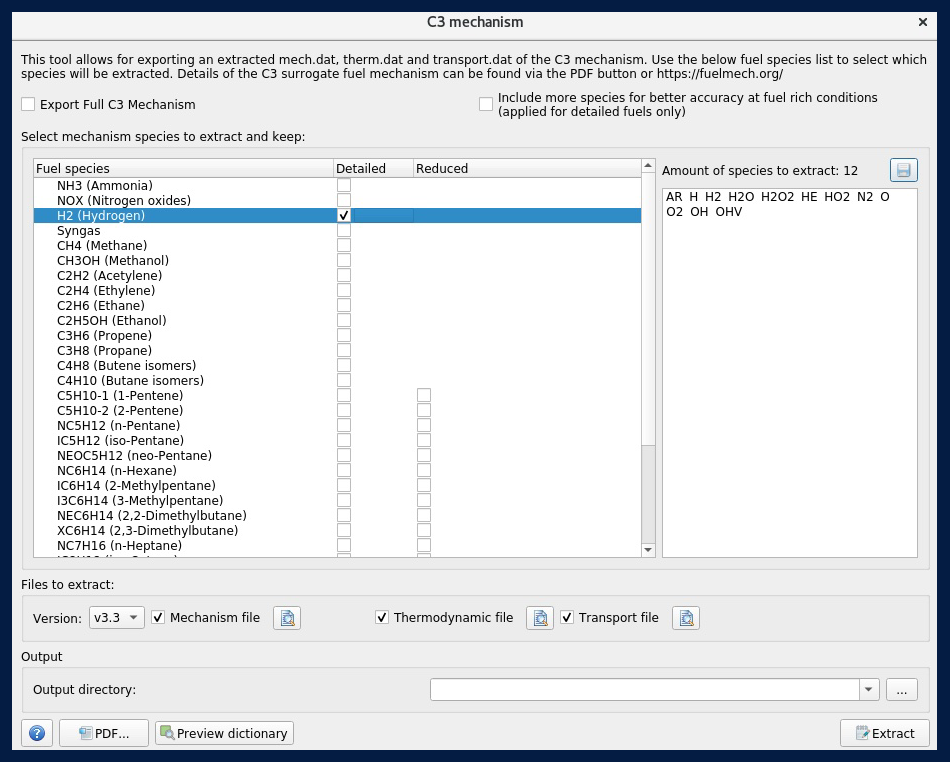Viewport: 950px width, 762px height.
Task: Check Detailed box for NH3 (Ammonia)
Action: 344,185
